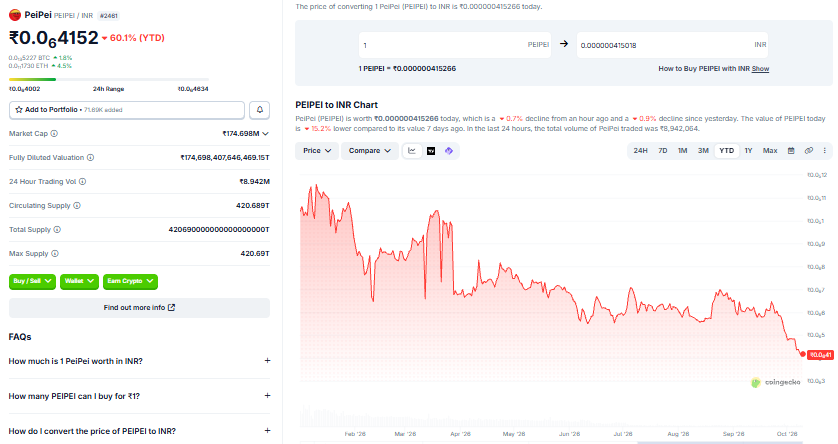This screenshot has width=838, height=444.
Task: Select the 1M chart range tab
Action: [682, 151]
